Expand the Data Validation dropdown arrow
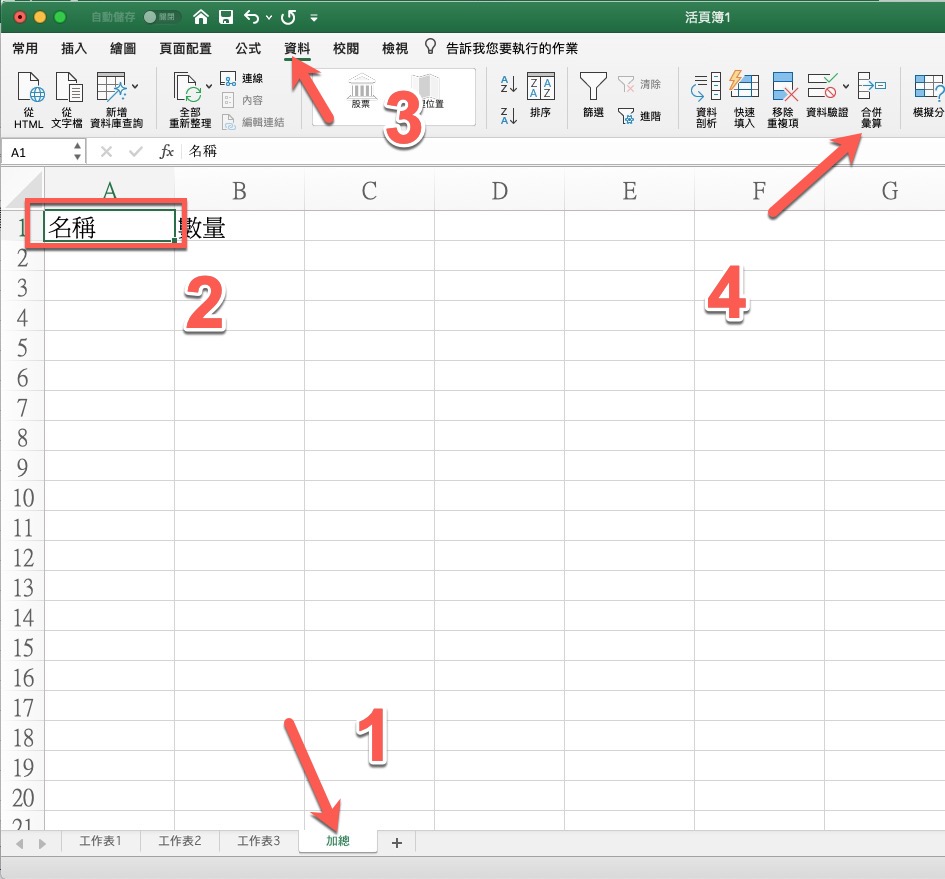 846,86
